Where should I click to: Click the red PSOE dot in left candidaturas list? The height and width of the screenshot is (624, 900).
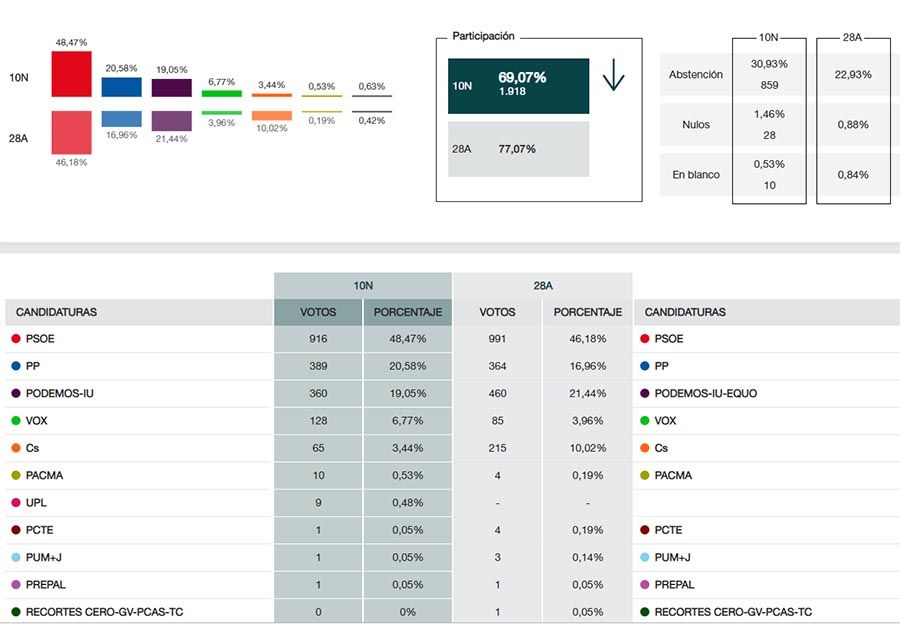coord(16,339)
